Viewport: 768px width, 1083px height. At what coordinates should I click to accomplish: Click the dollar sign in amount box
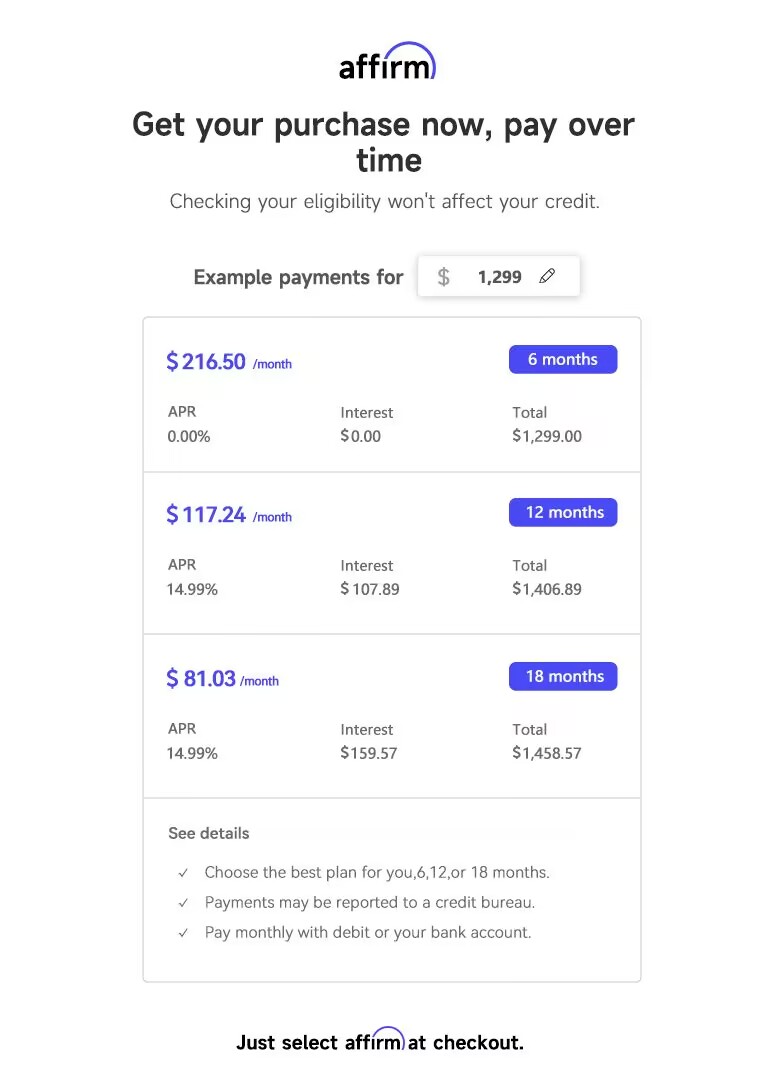(x=443, y=277)
